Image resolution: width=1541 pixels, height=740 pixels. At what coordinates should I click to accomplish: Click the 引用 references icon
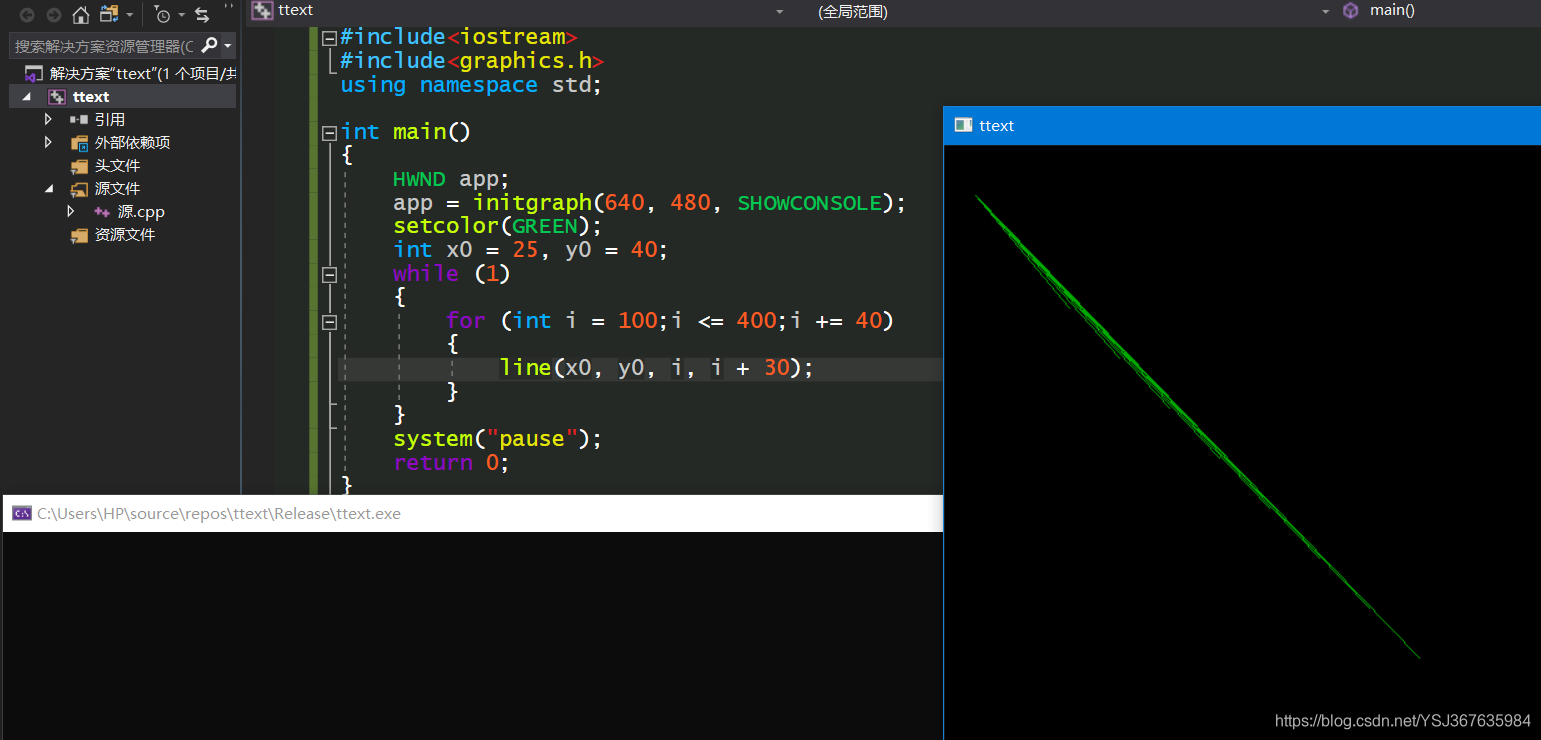click(79, 120)
